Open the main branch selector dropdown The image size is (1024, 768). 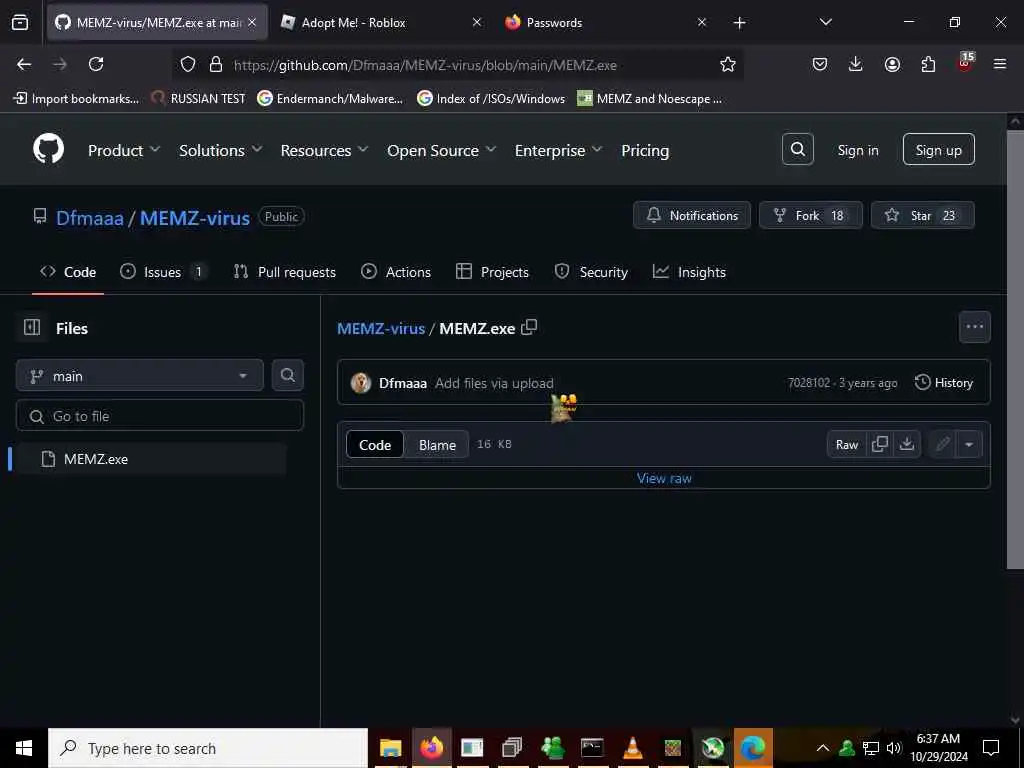[x=139, y=376]
